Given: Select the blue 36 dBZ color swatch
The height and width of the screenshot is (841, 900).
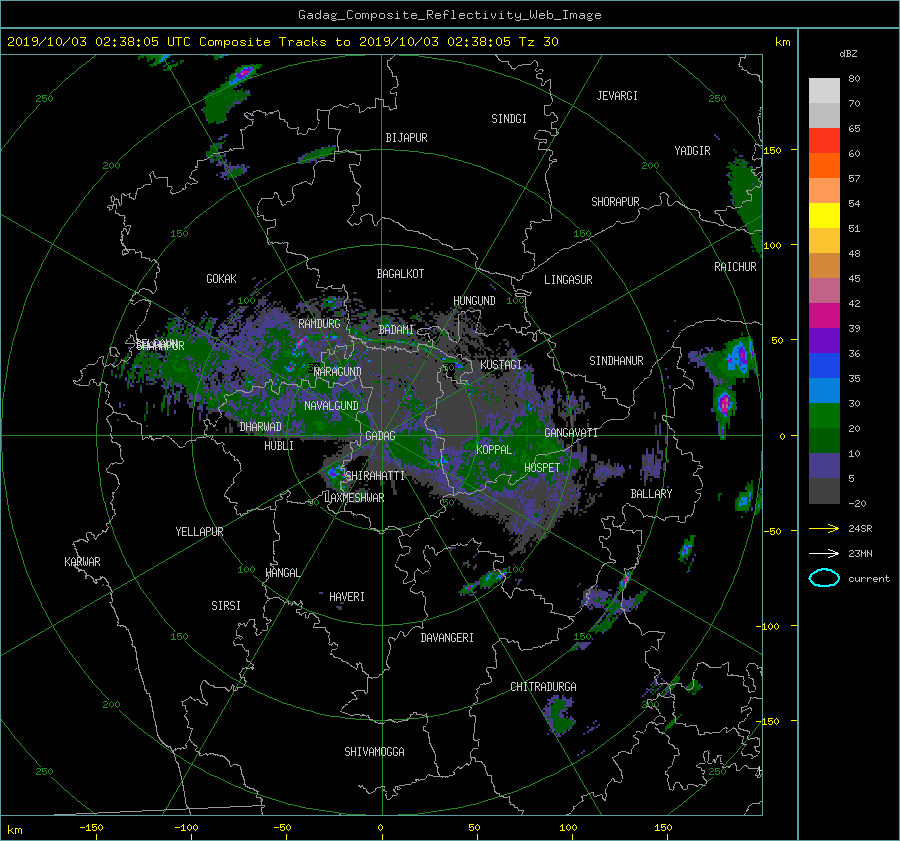Looking at the screenshot, I should [x=824, y=366].
